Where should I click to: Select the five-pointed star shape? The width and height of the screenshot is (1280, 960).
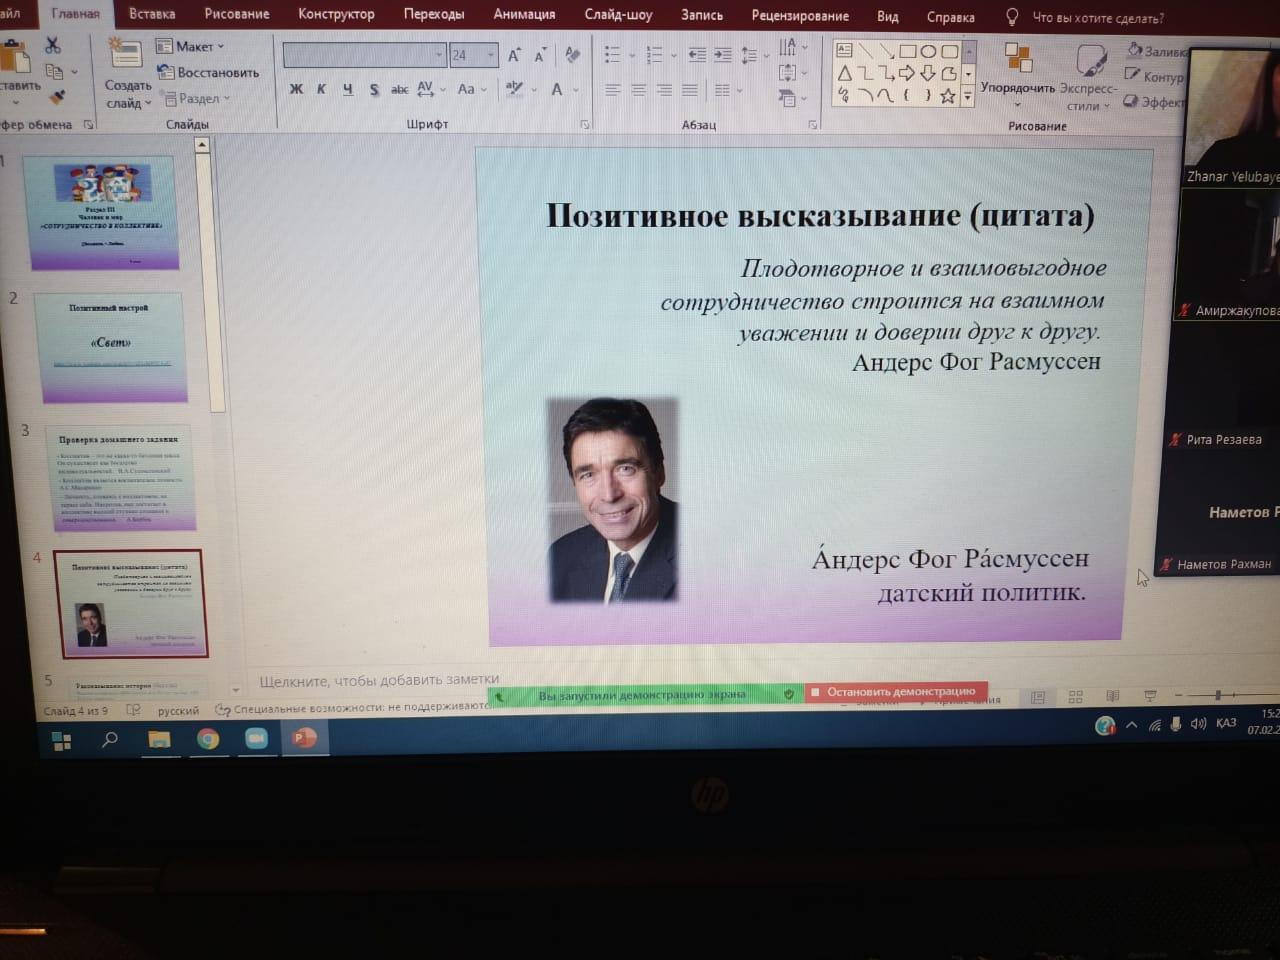pos(947,96)
